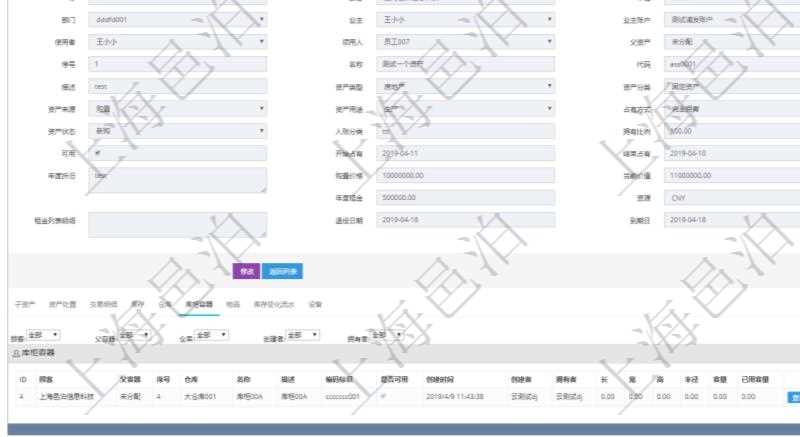Click the 年度折旧 text area
Image resolution: width=800 pixels, height=437 pixels.
click(x=178, y=180)
